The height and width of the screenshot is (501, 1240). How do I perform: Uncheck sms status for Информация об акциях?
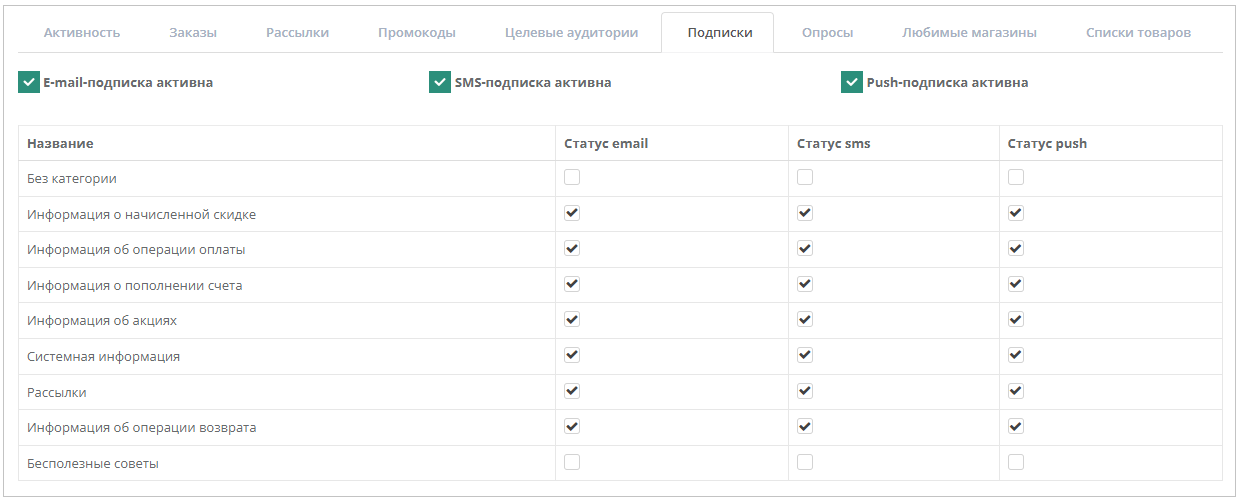click(x=805, y=319)
